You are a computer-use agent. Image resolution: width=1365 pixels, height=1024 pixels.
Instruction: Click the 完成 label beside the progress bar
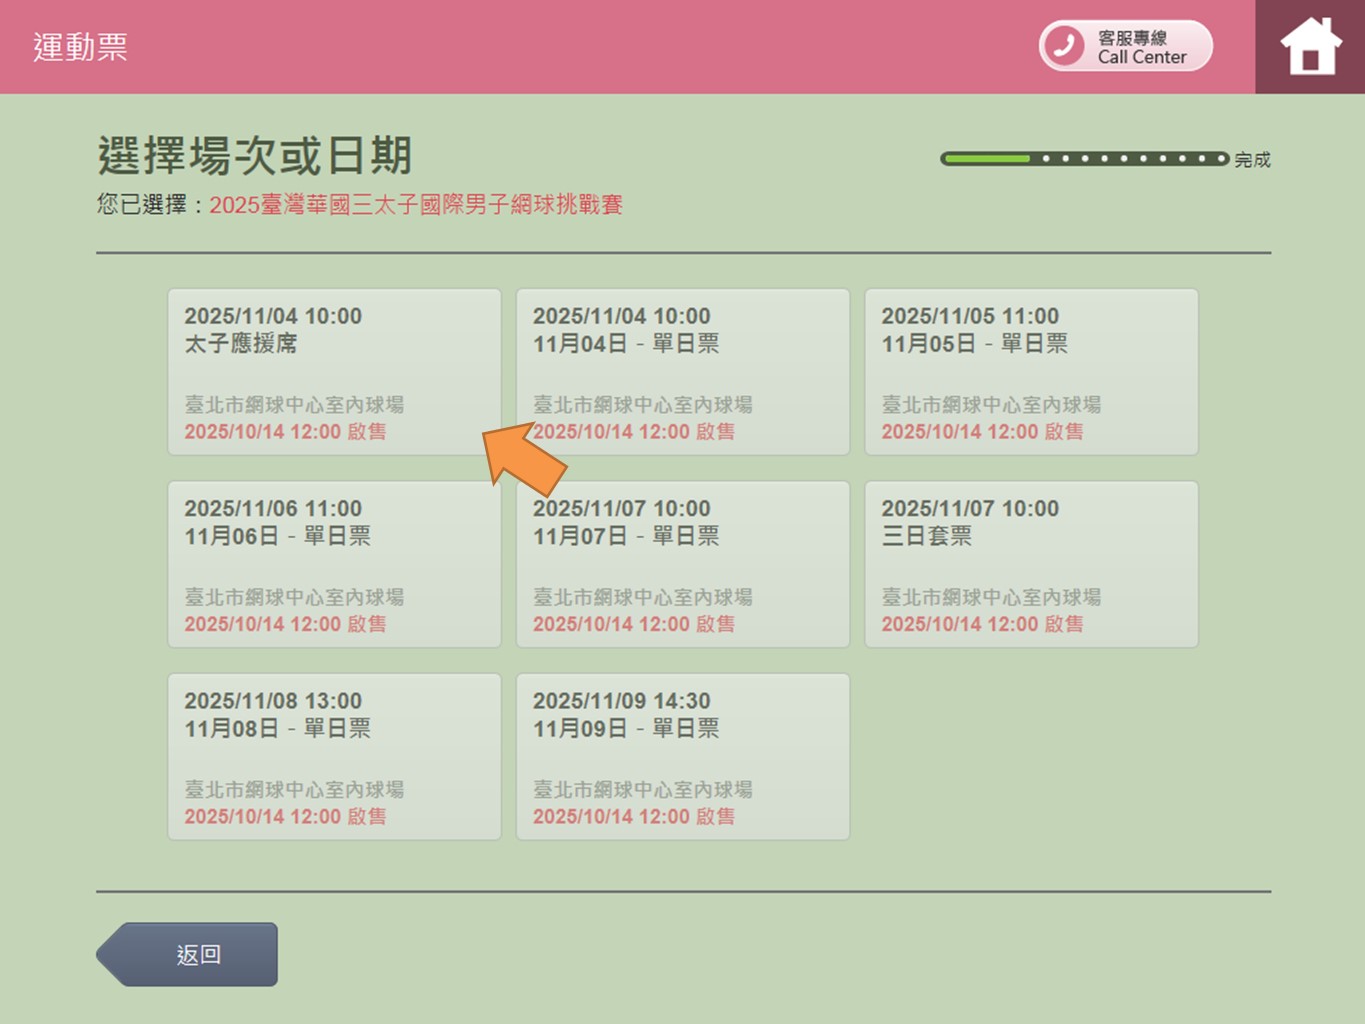[1252, 160]
